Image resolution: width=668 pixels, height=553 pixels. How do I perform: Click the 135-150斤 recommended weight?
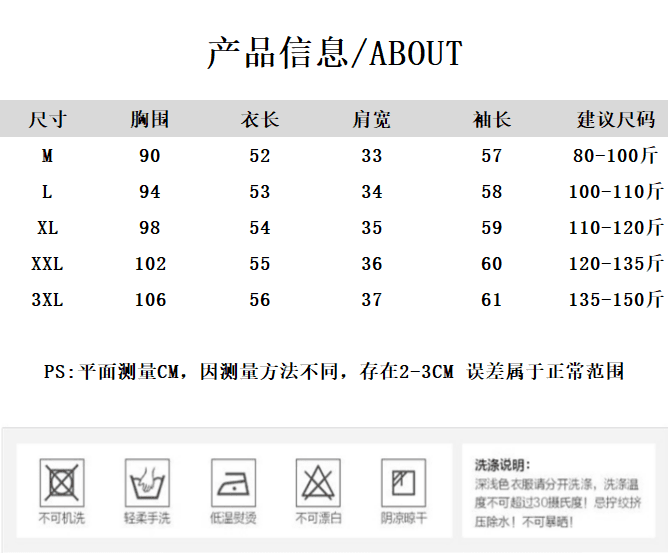[616, 300]
